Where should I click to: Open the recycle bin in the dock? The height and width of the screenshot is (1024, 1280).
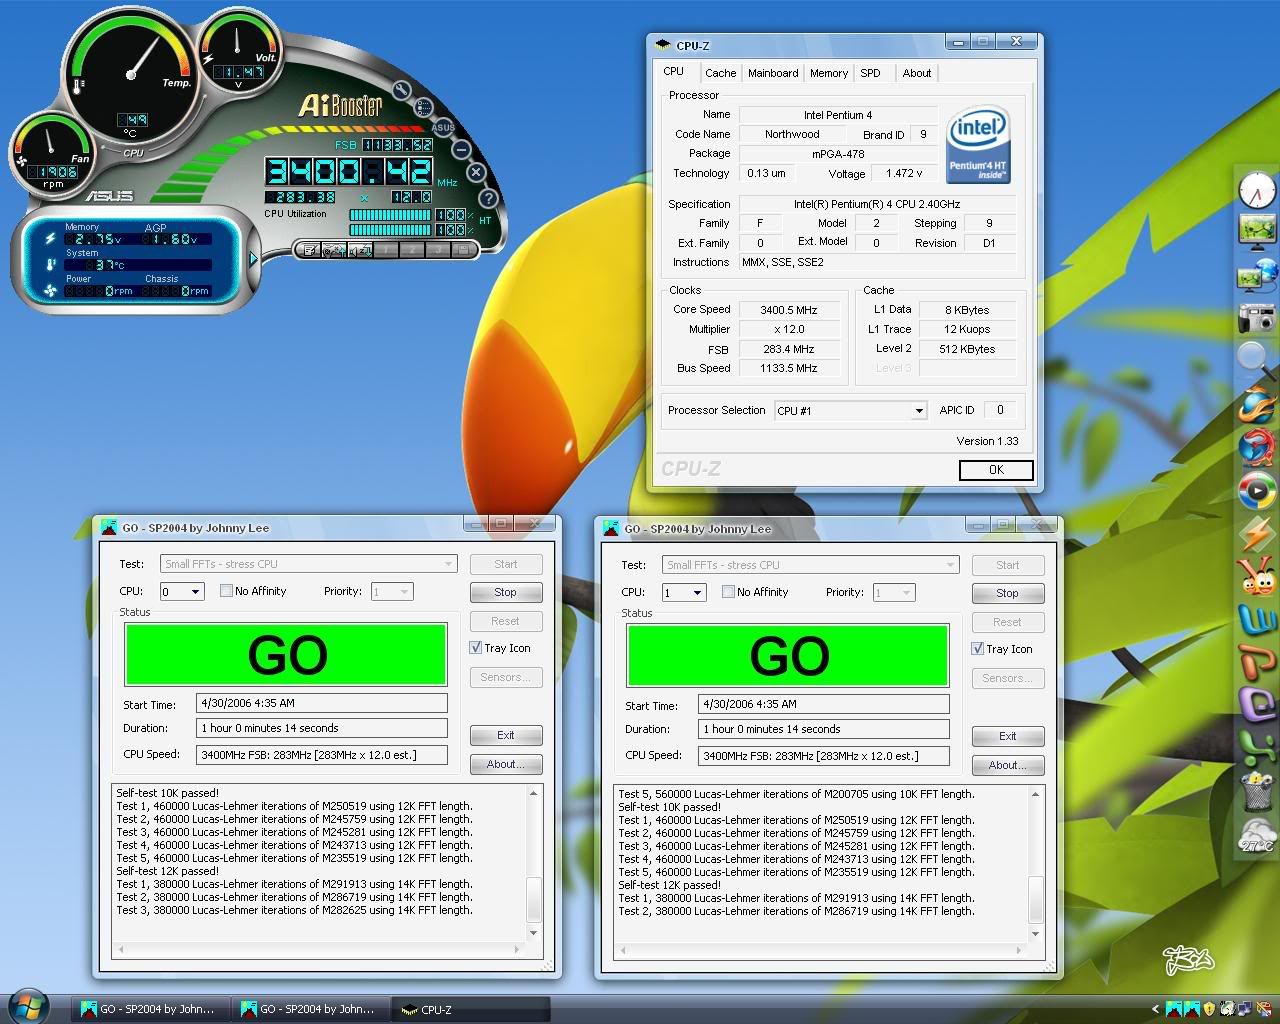(x=1257, y=790)
